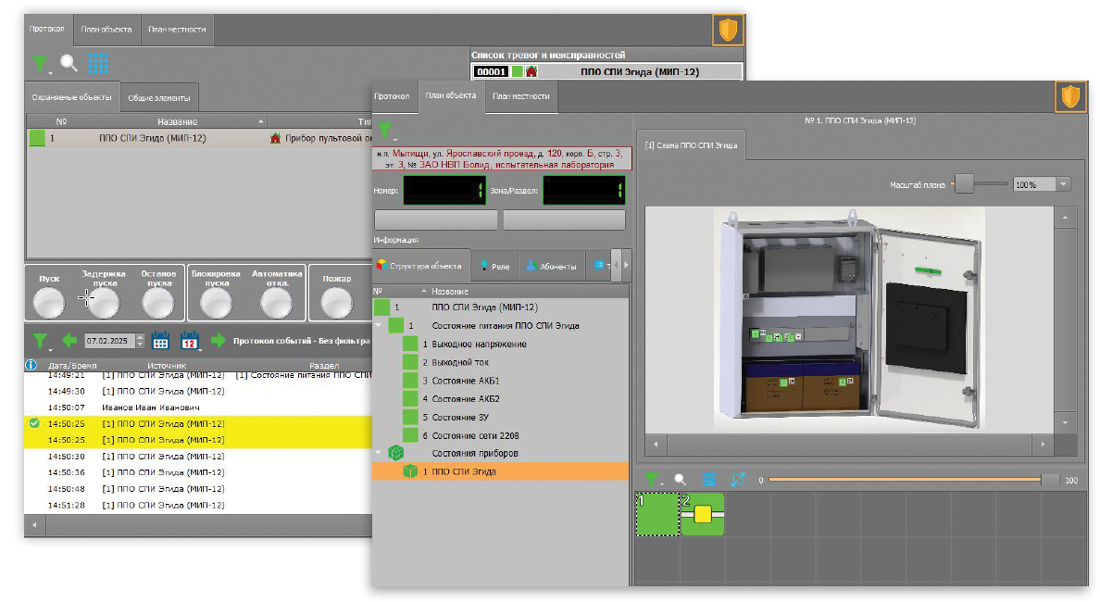Go to next day with green right arrow
Viewport: 1100px width, 602px height.
click(x=218, y=341)
